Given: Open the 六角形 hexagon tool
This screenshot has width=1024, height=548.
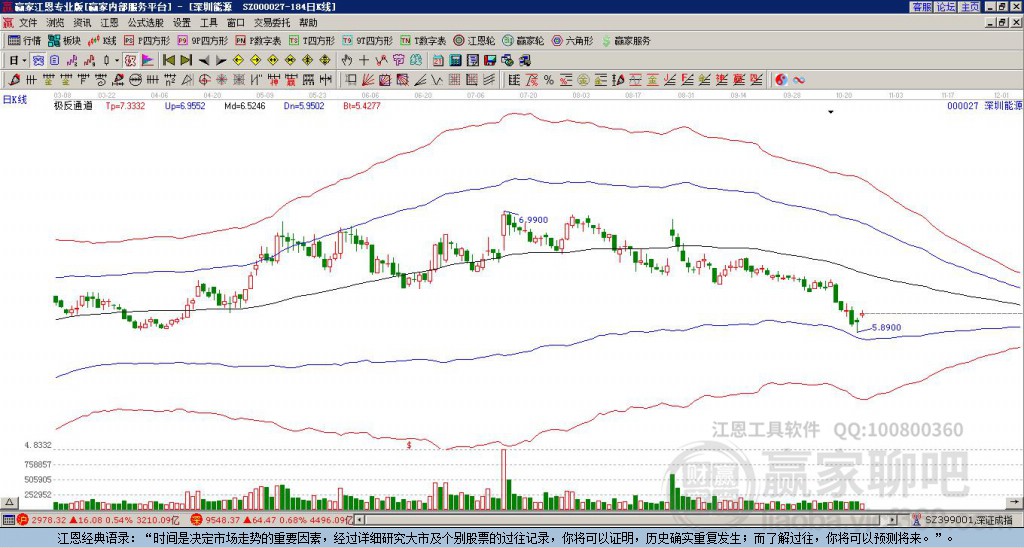Looking at the screenshot, I should [573, 40].
